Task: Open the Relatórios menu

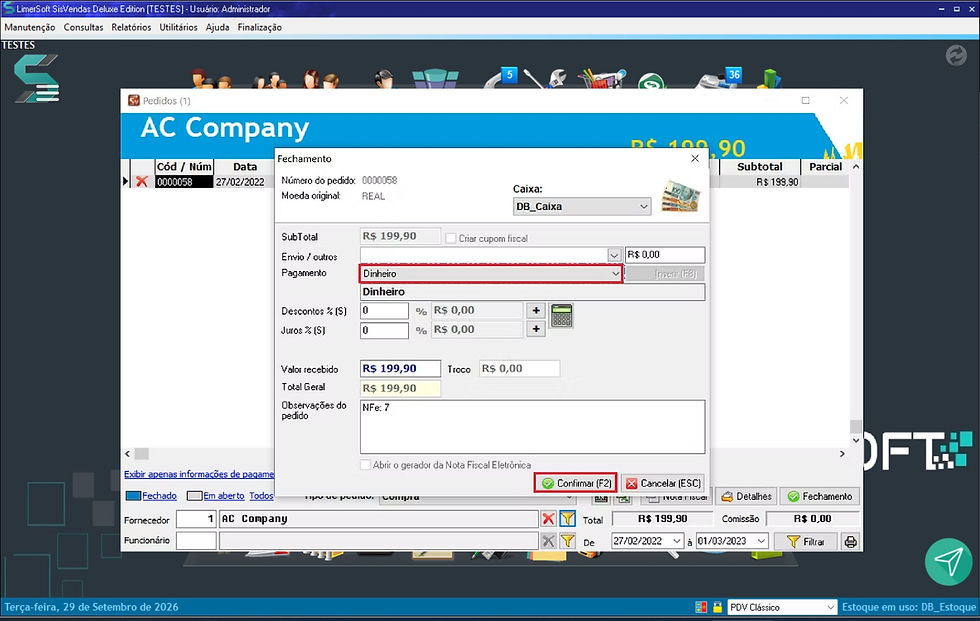Action: 131,27
